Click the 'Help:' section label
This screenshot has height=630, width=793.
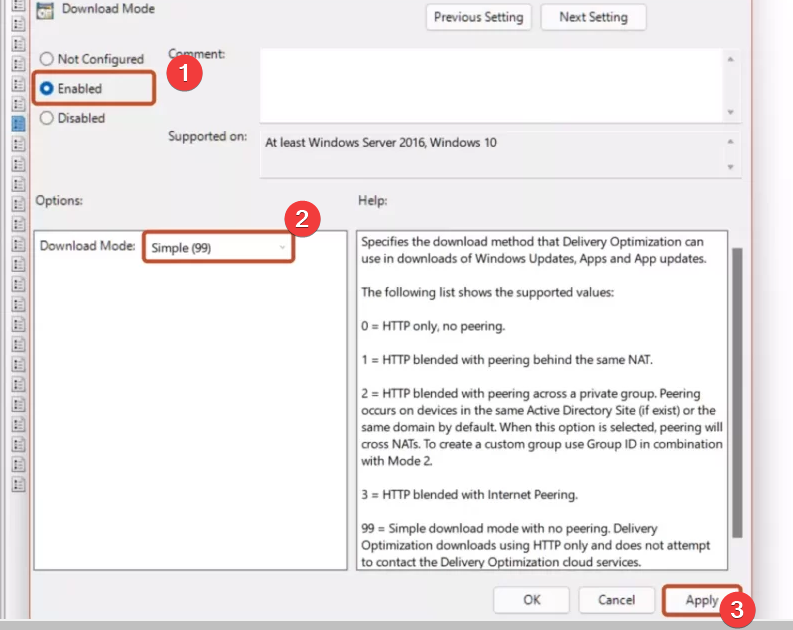(373, 201)
